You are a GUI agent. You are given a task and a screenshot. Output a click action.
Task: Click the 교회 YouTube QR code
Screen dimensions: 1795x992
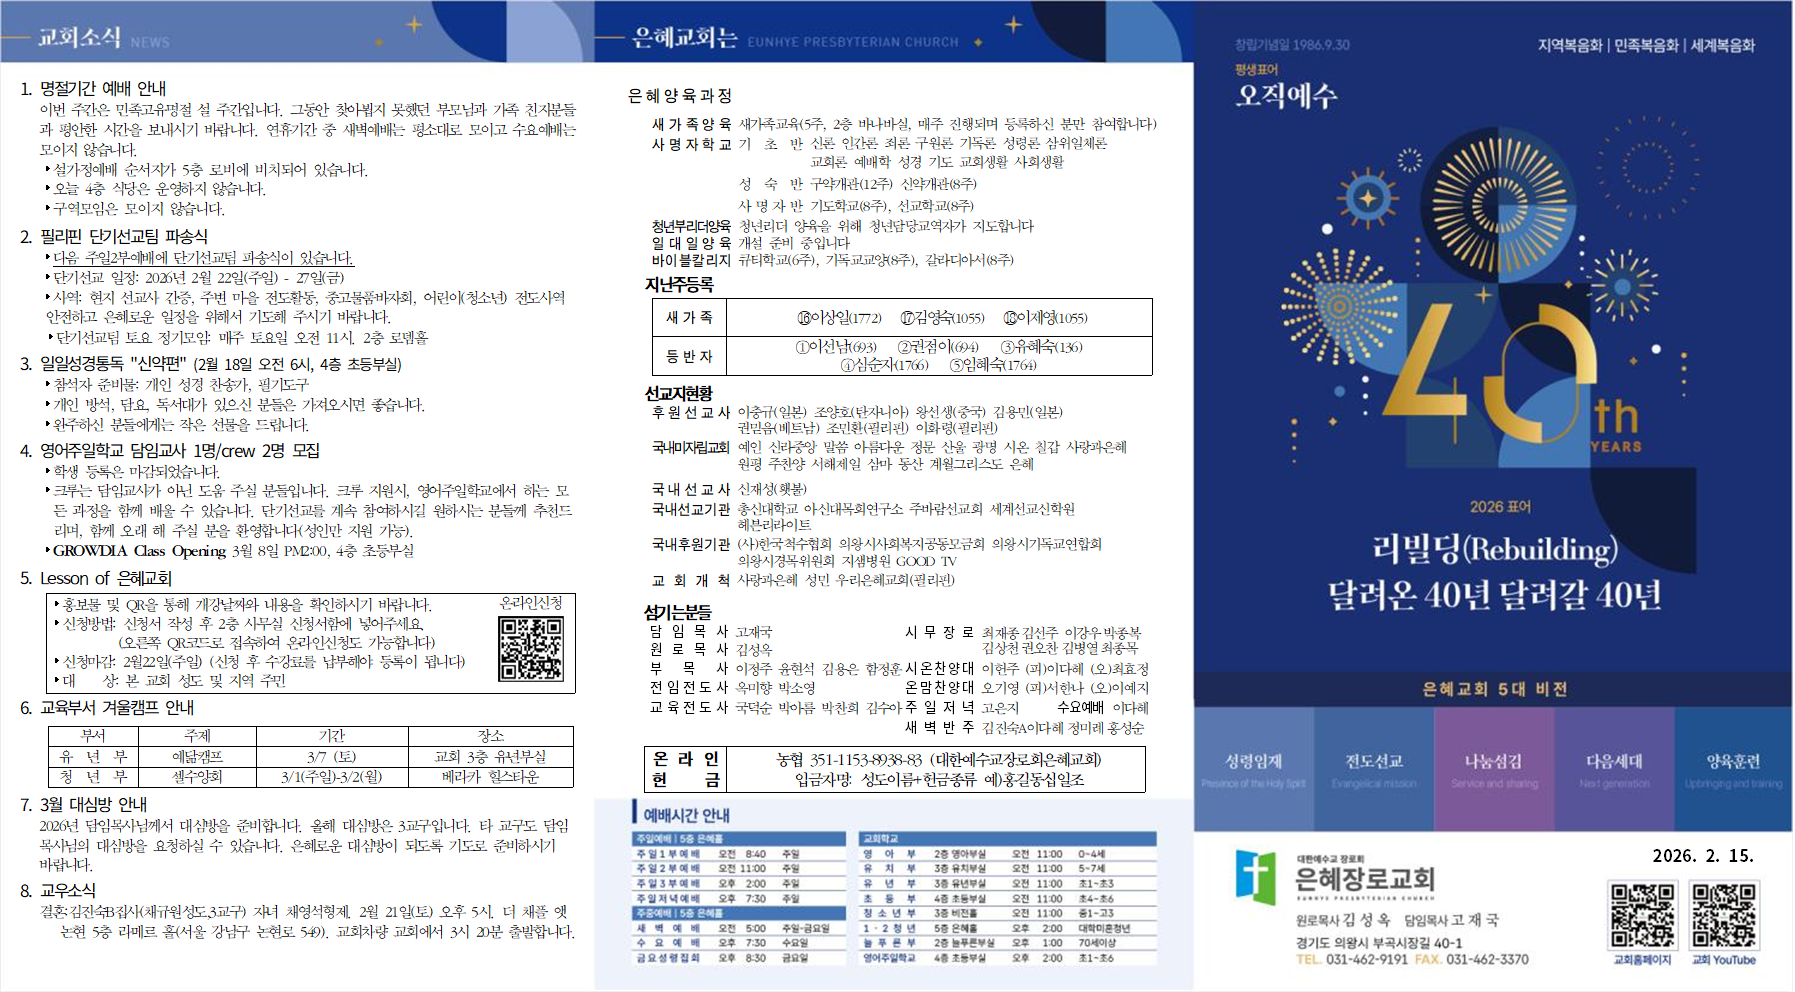(x=1723, y=915)
